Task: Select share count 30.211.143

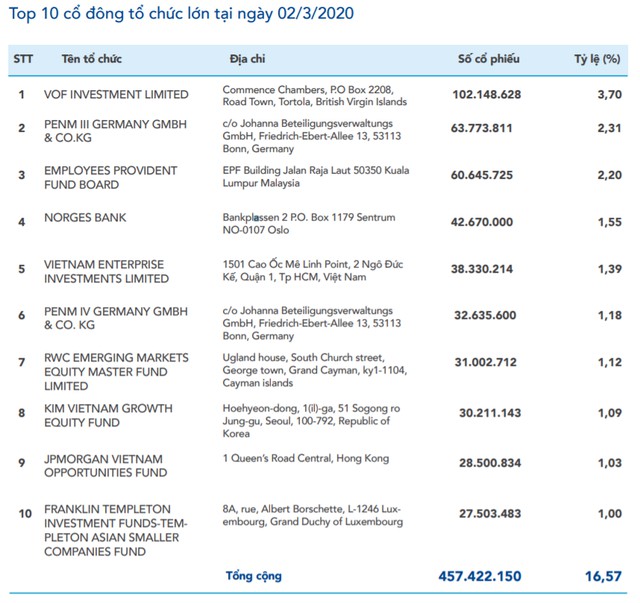Action: coord(490,413)
